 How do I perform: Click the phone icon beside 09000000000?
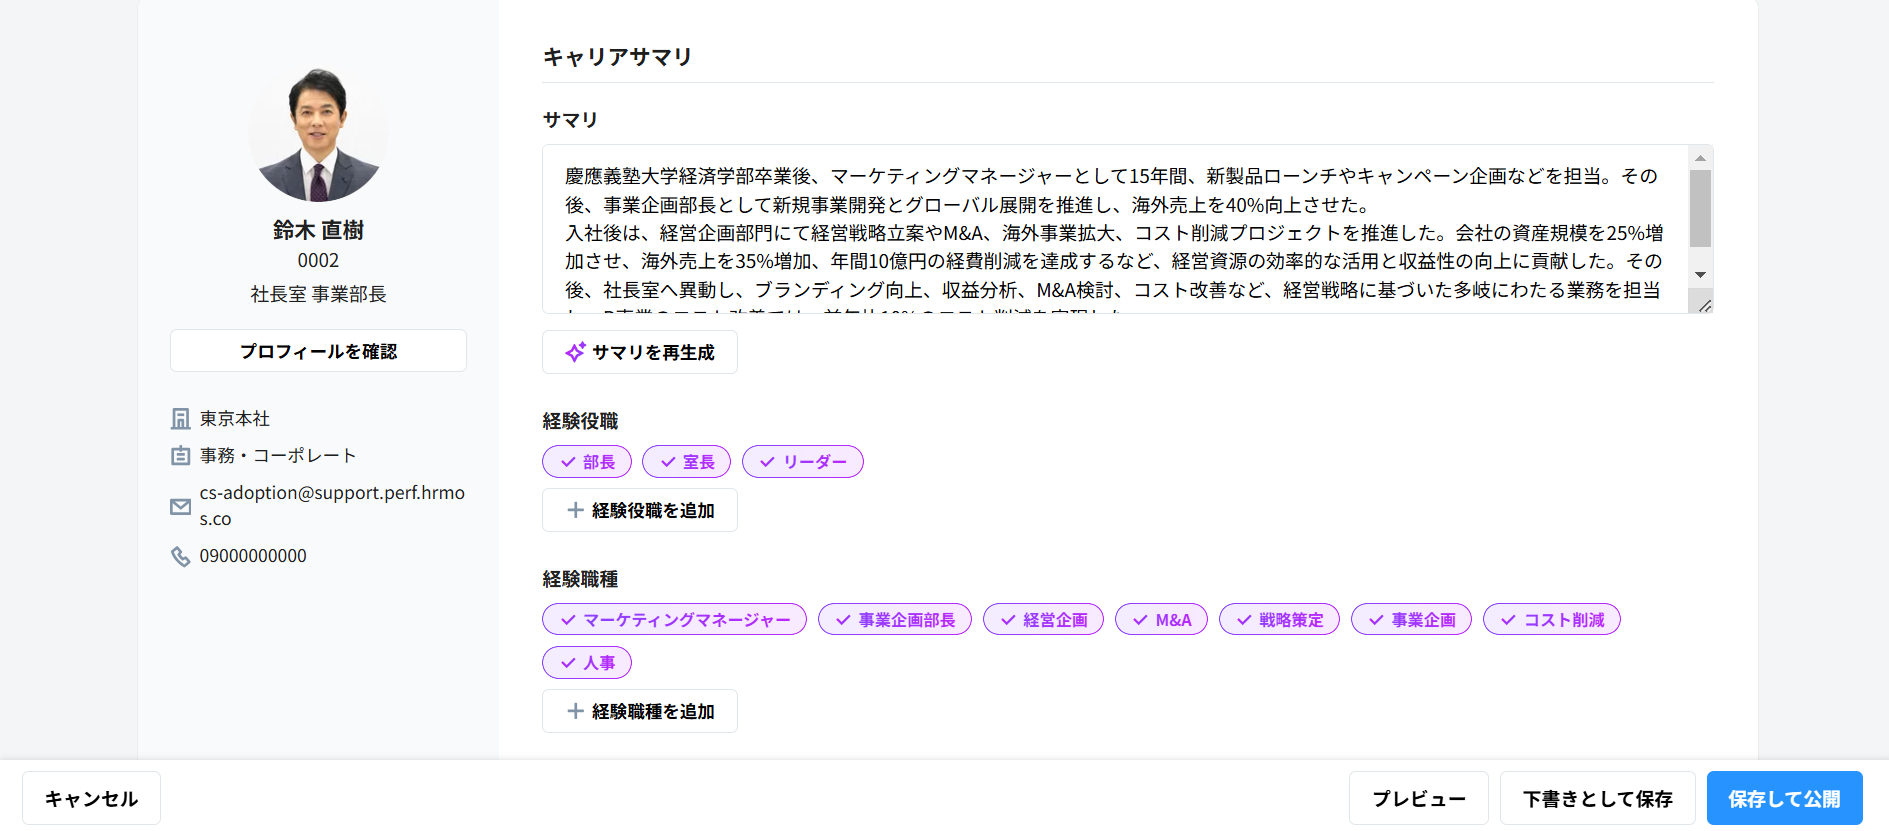[181, 556]
